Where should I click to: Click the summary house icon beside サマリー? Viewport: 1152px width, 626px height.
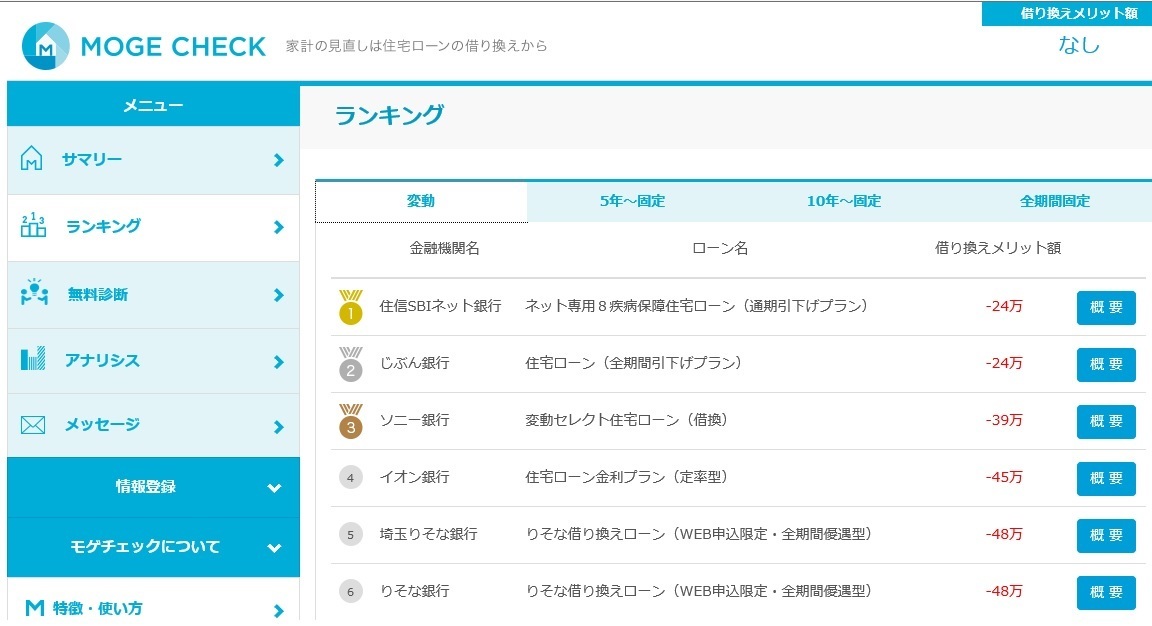point(32,159)
